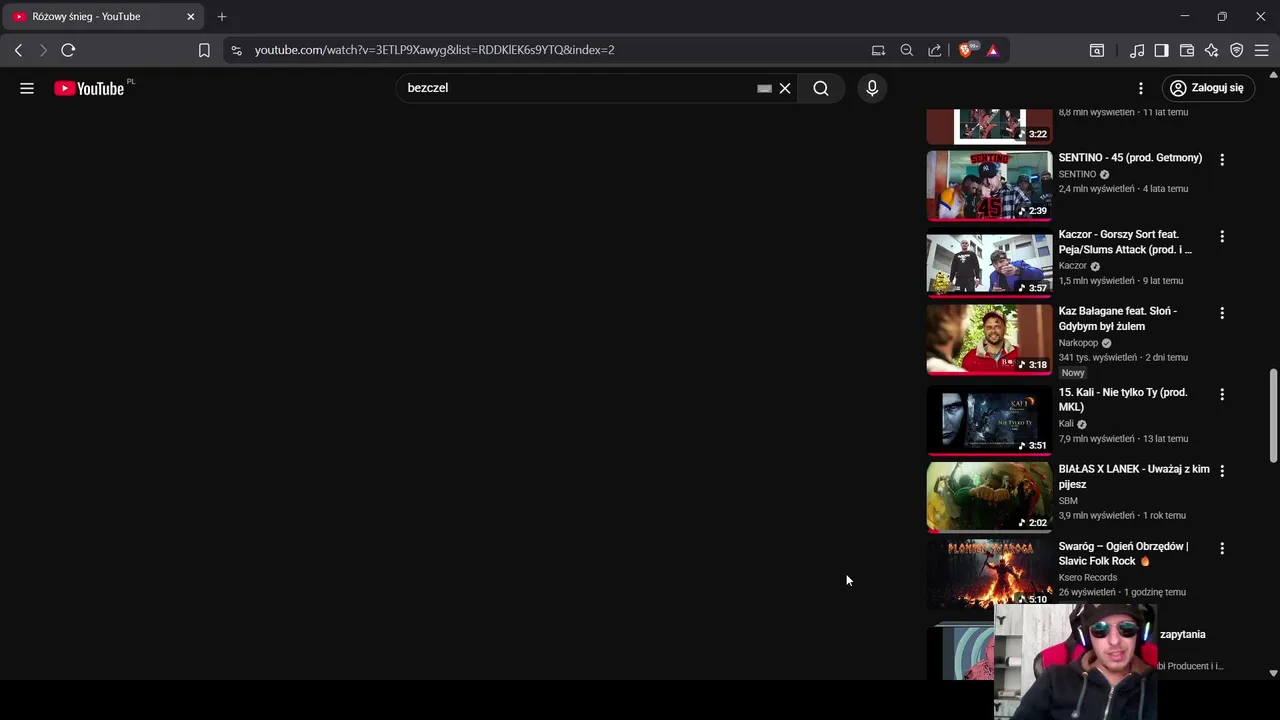The image size is (1280, 720).
Task: Open the SENTINO channel name
Action: click(1077, 174)
